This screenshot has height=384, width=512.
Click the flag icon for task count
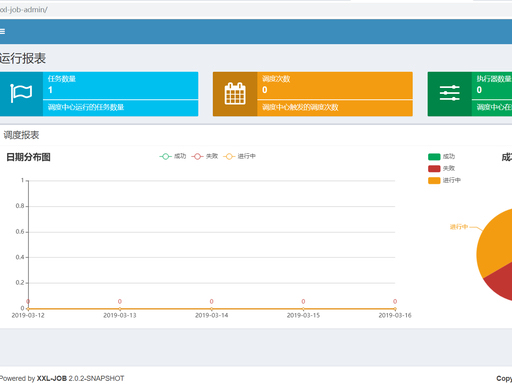click(x=21, y=94)
